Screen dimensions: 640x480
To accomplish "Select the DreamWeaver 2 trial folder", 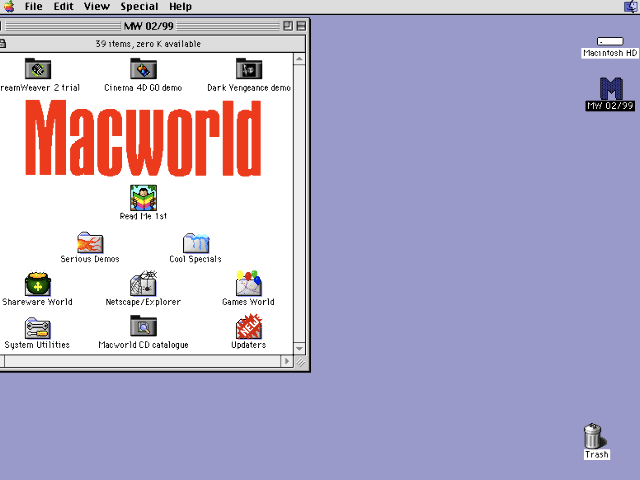I will (38, 68).
